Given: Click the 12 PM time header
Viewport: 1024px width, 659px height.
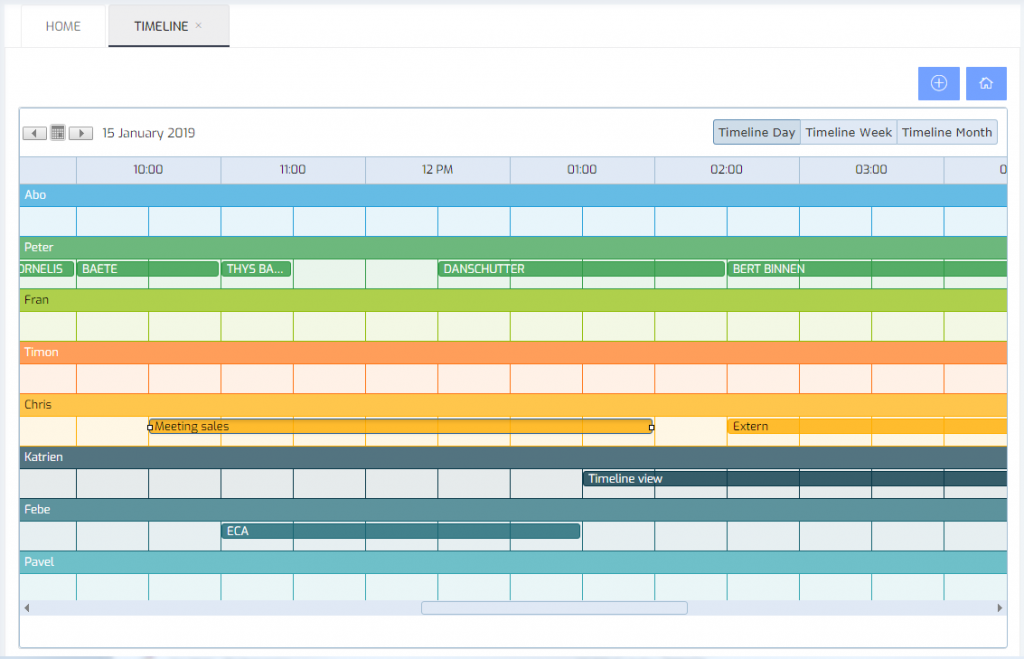Looking at the screenshot, I should coord(438,170).
